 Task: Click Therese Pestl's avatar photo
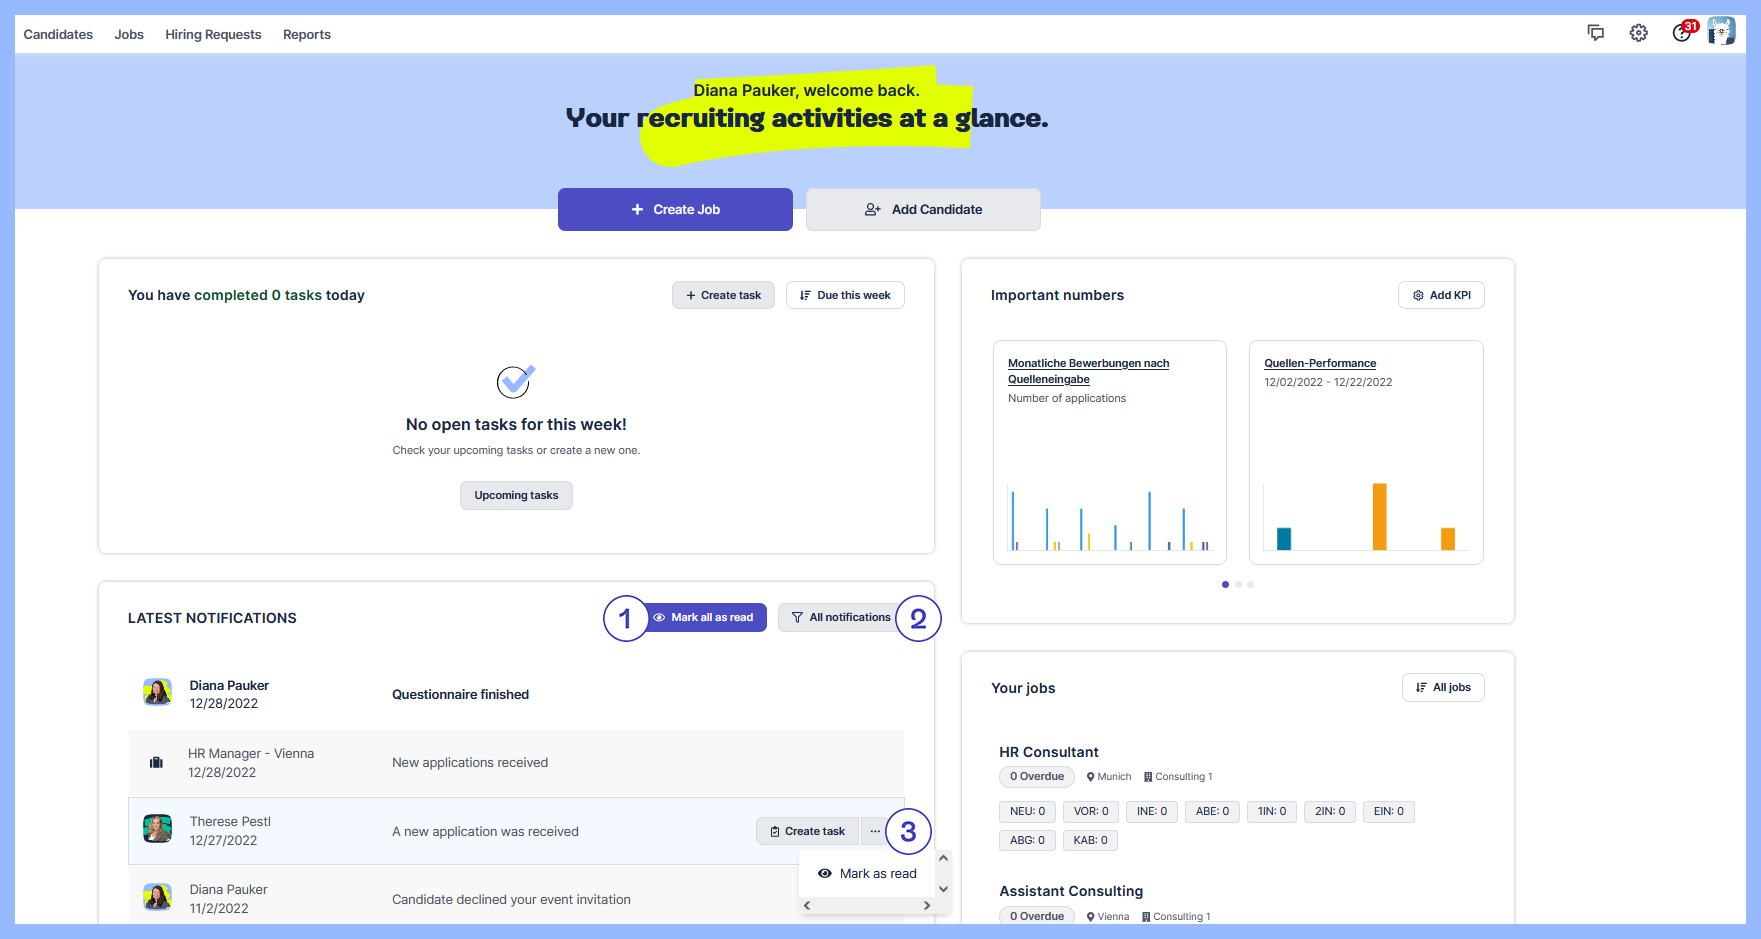[157, 829]
